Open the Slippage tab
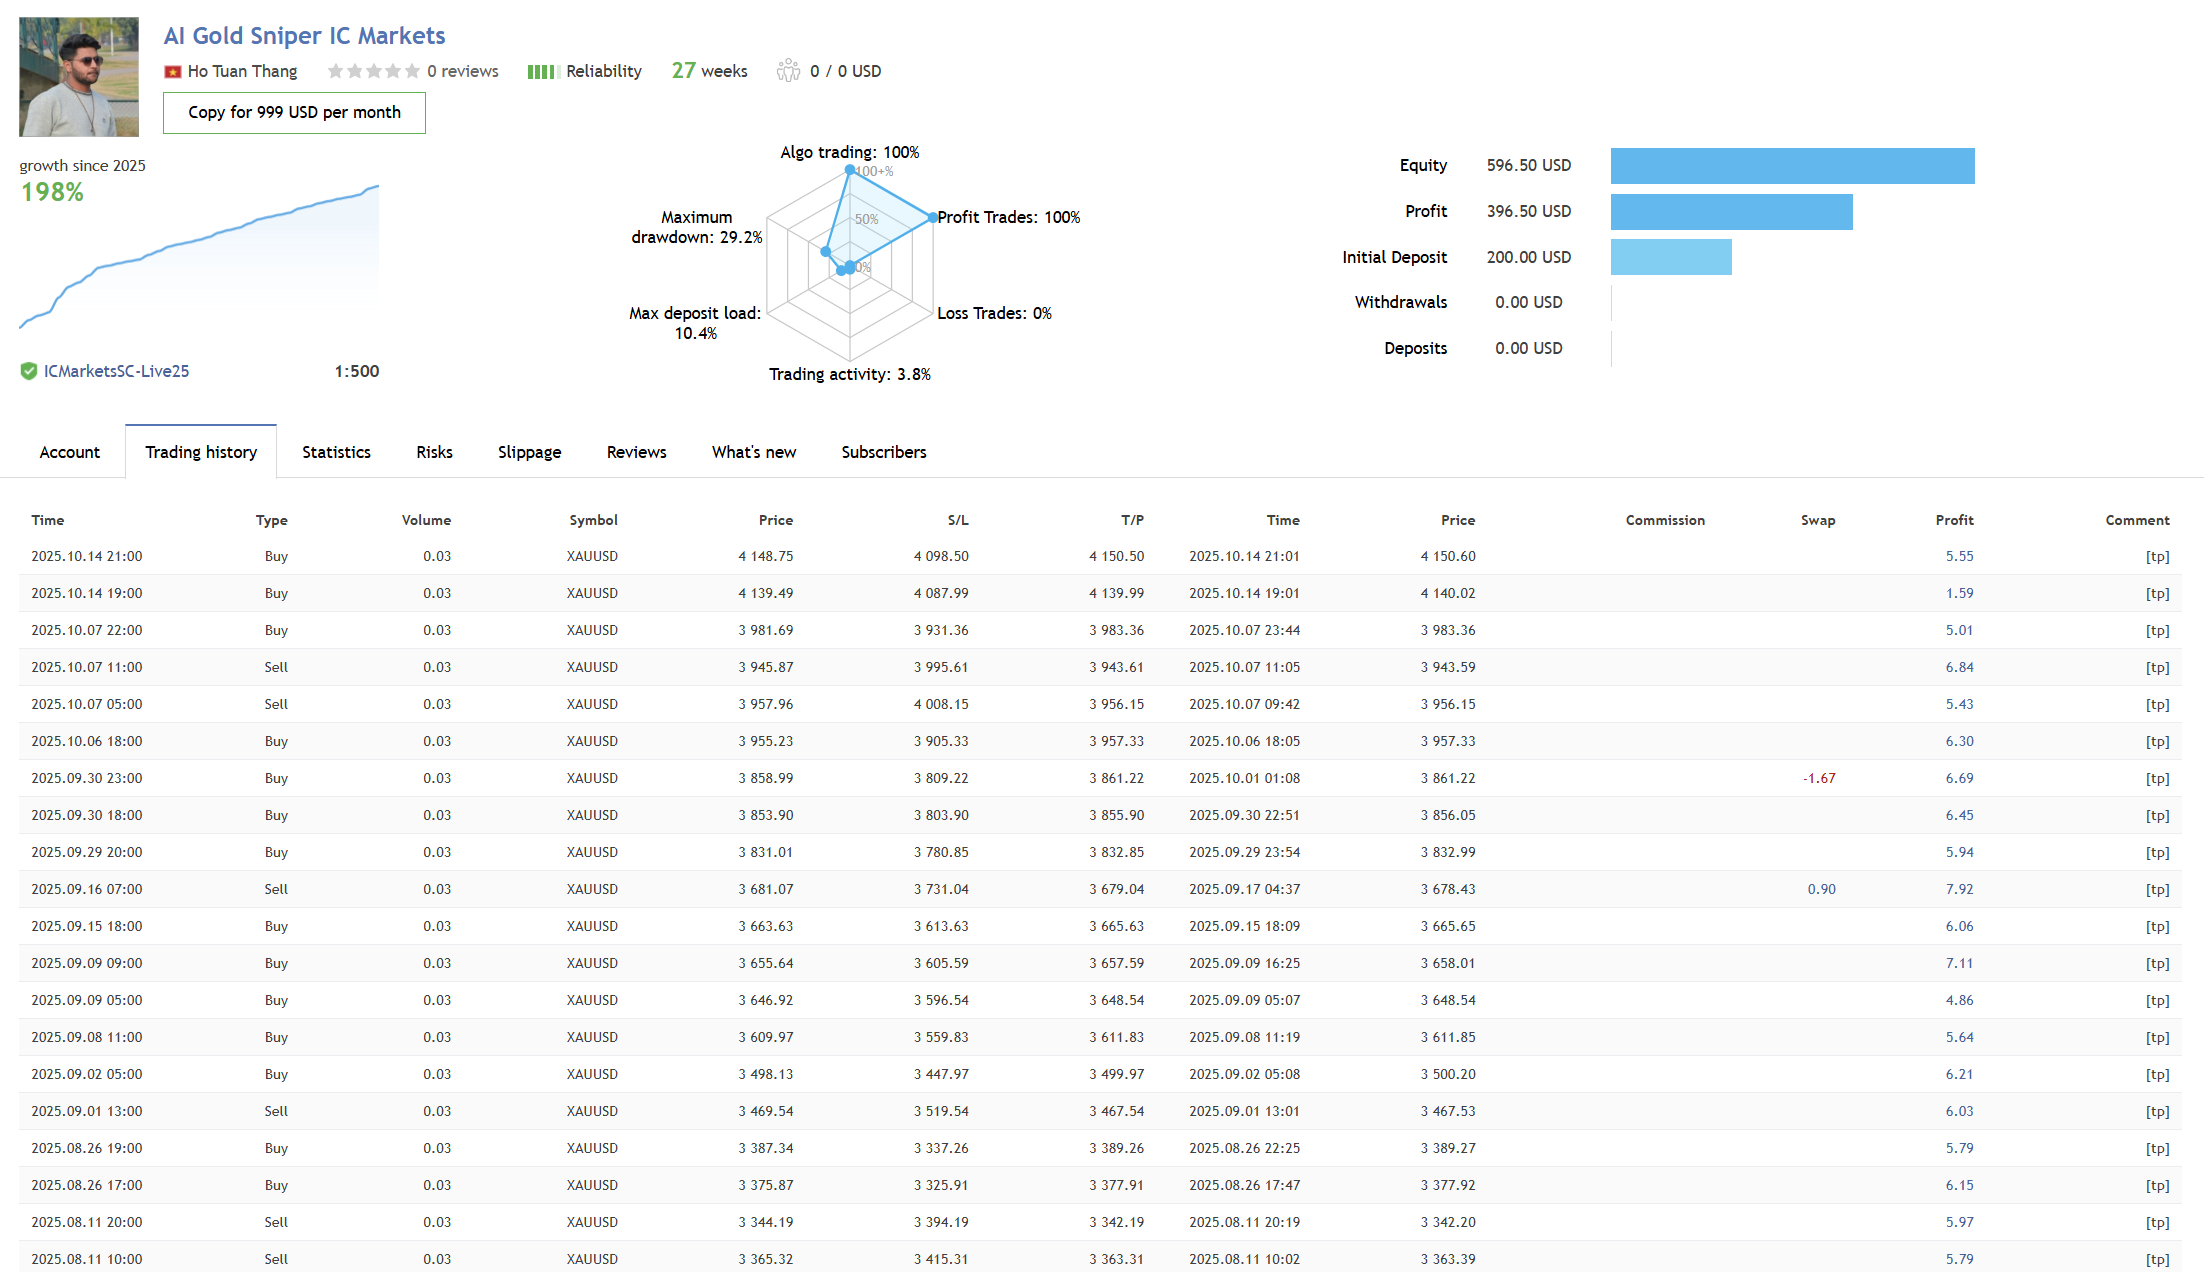The height and width of the screenshot is (1272, 2204). (x=529, y=452)
